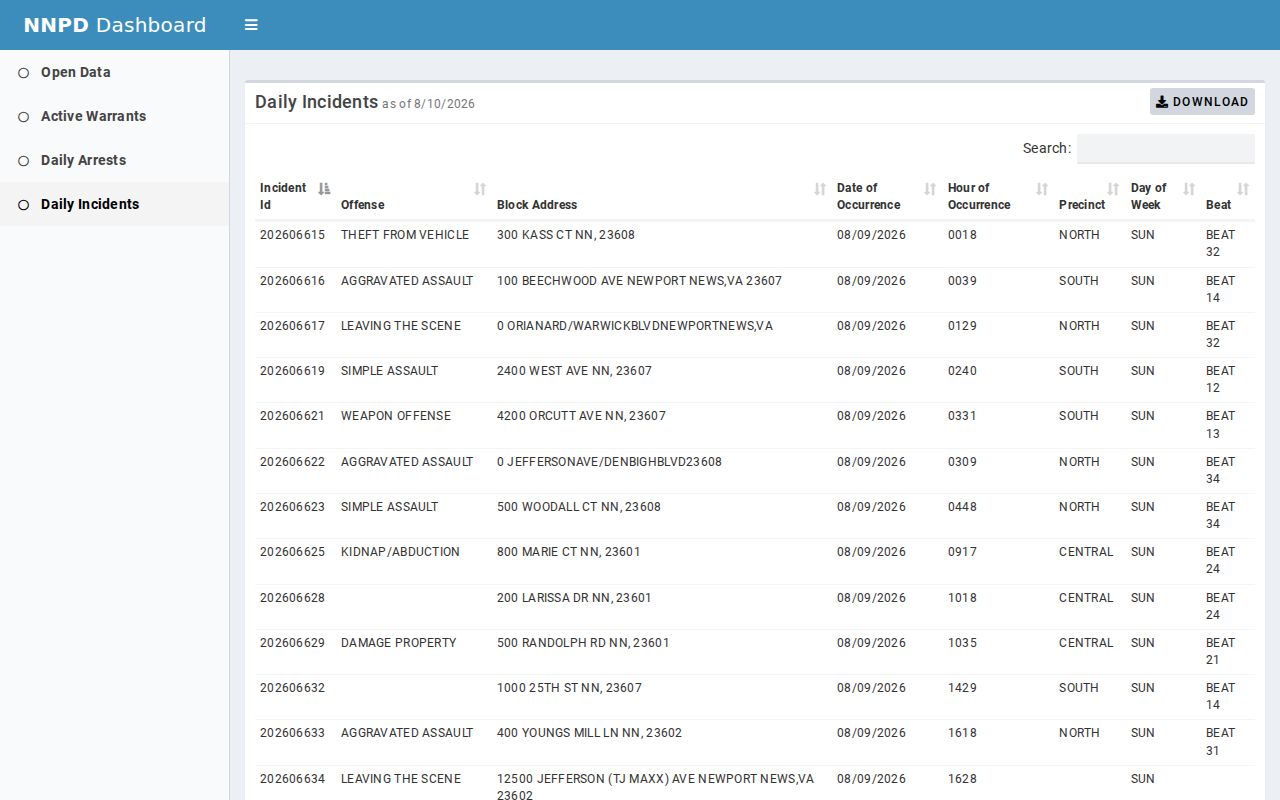Click incident id 202606628
This screenshot has height=800, width=1280.
click(x=292, y=598)
